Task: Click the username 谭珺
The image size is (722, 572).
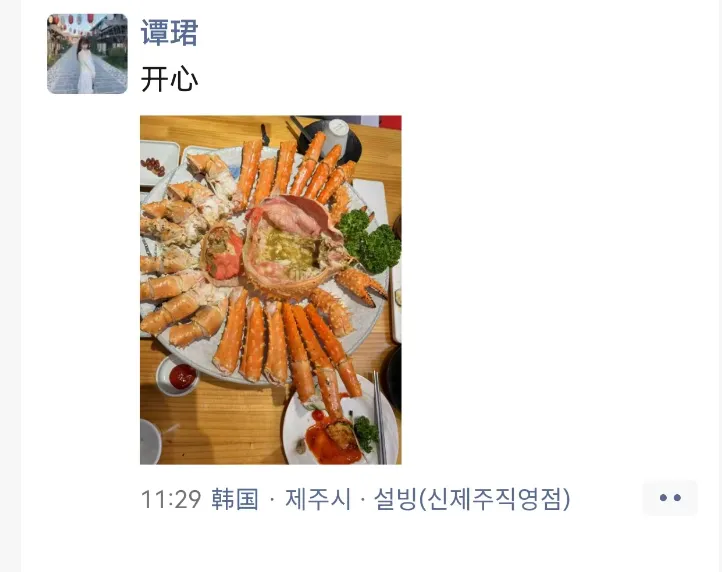Action: [169, 32]
